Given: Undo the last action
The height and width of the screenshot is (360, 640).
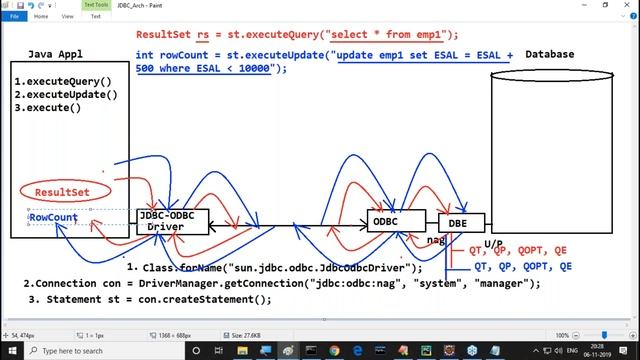Looking at the screenshot, I should (x=31, y=5).
